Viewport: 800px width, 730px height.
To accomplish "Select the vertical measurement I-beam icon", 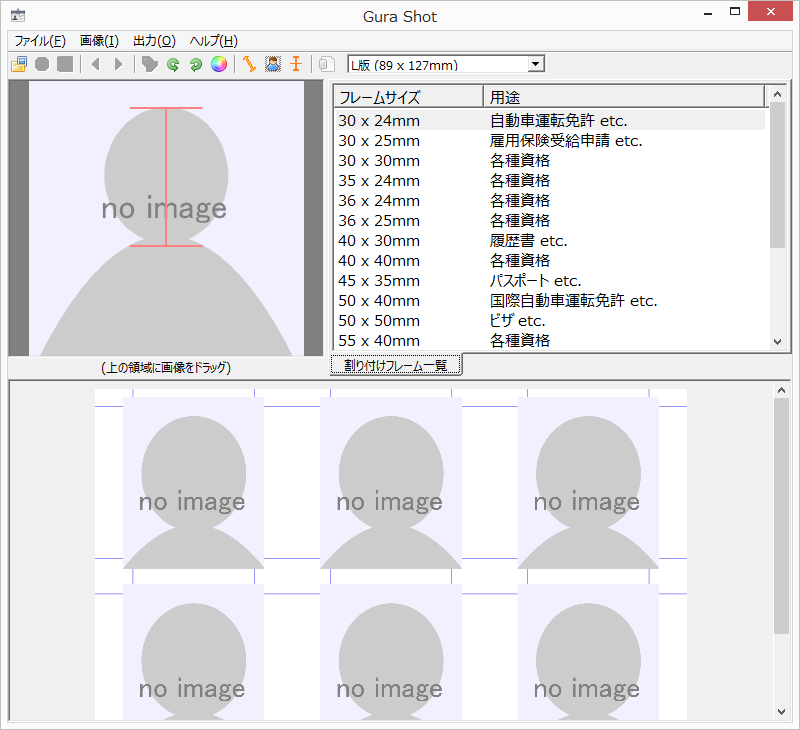I will [296, 64].
